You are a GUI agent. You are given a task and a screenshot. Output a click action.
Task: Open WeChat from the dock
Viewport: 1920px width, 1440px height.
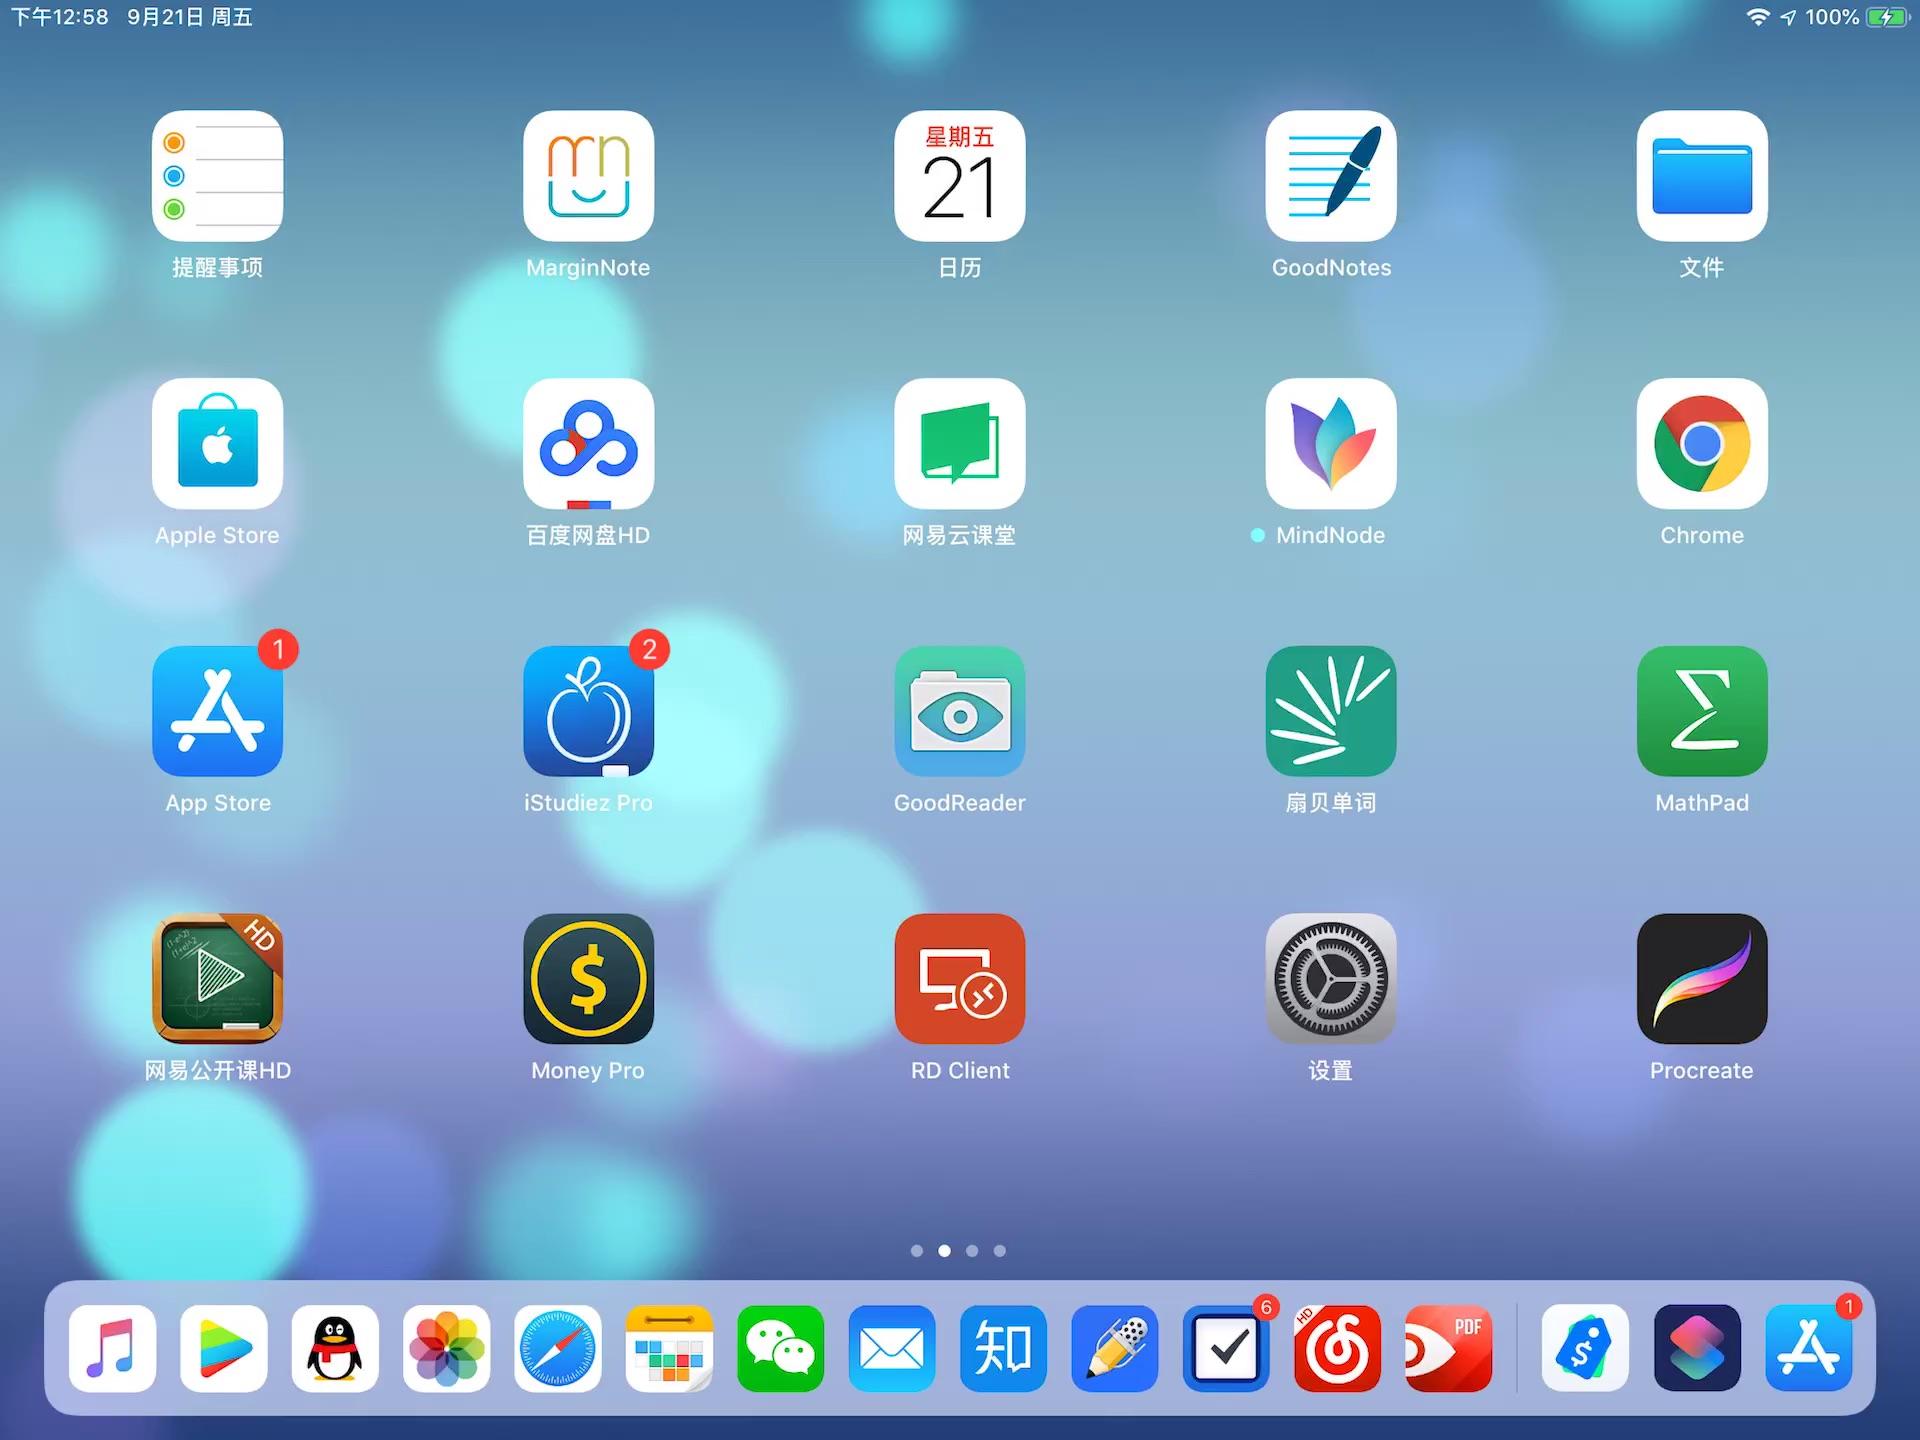780,1349
